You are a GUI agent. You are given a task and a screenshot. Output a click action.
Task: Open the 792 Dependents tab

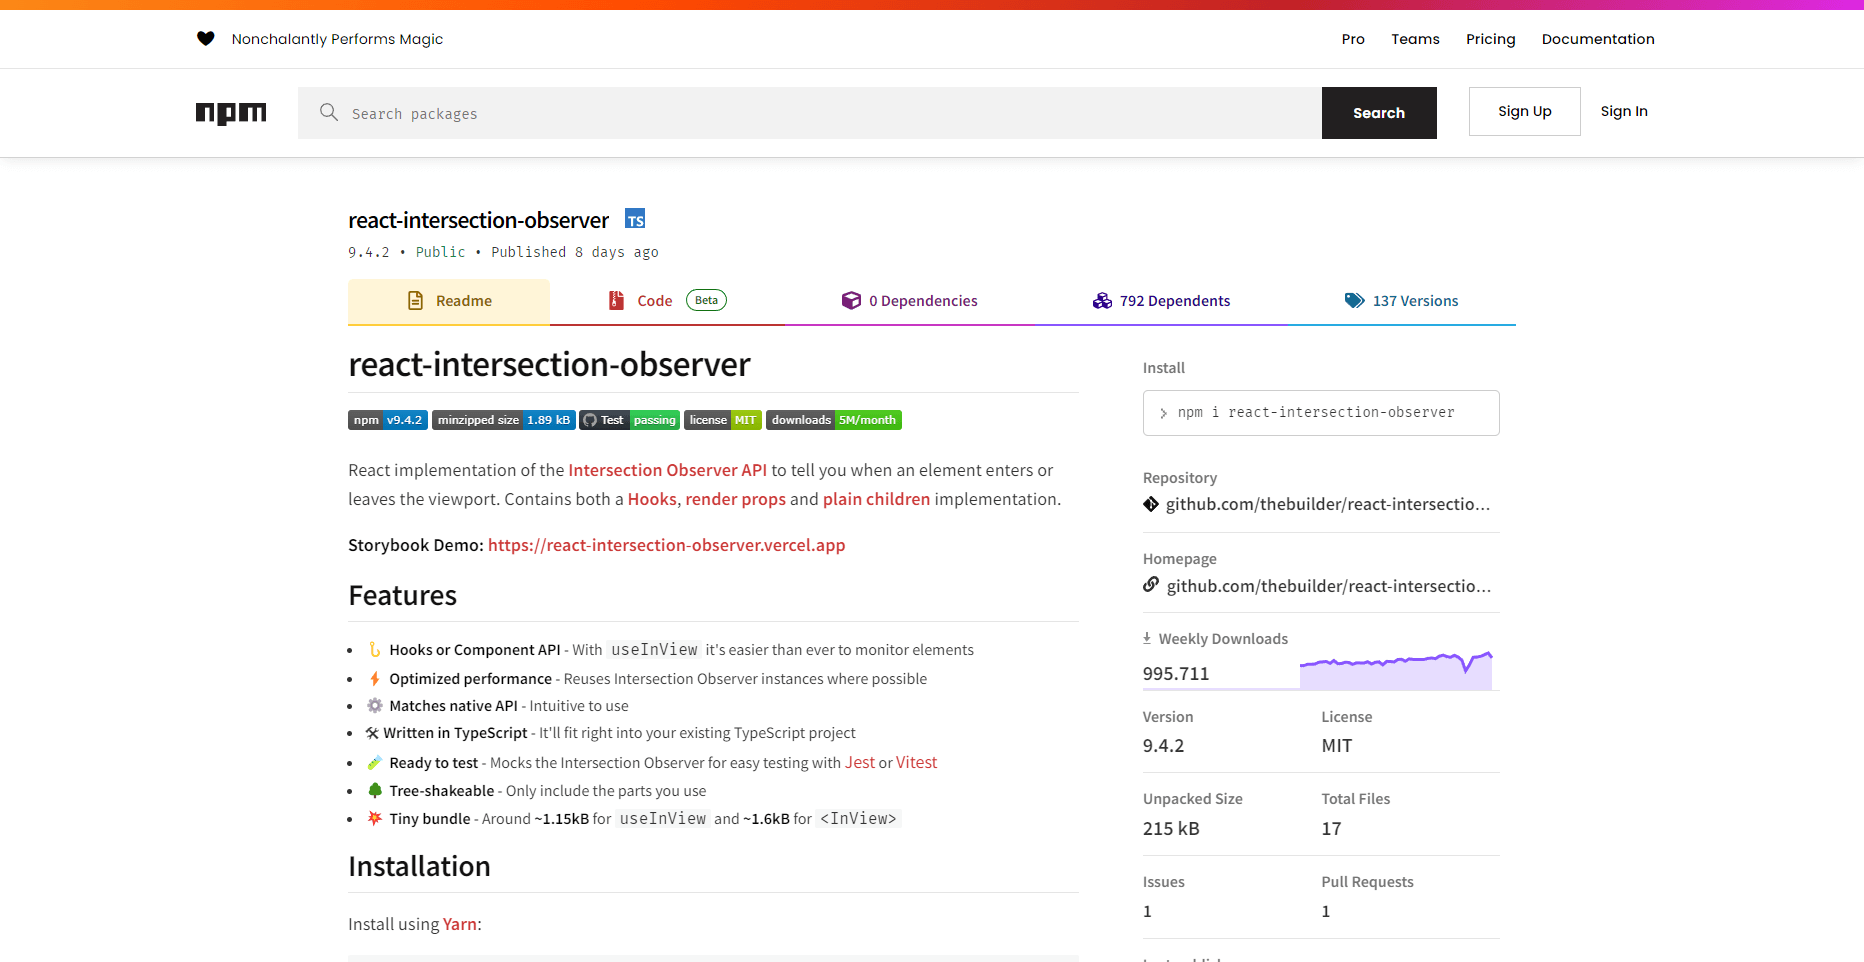(x=1161, y=301)
